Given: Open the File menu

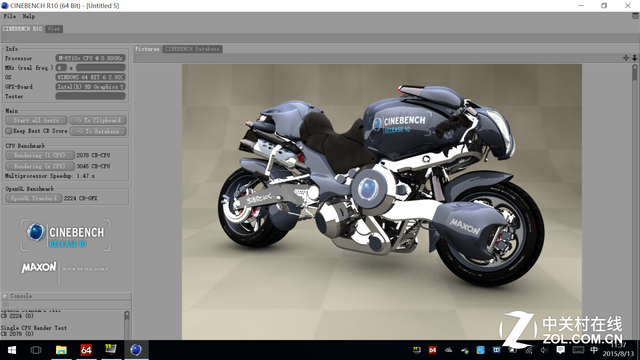Looking at the screenshot, I should click(x=9, y=16).
